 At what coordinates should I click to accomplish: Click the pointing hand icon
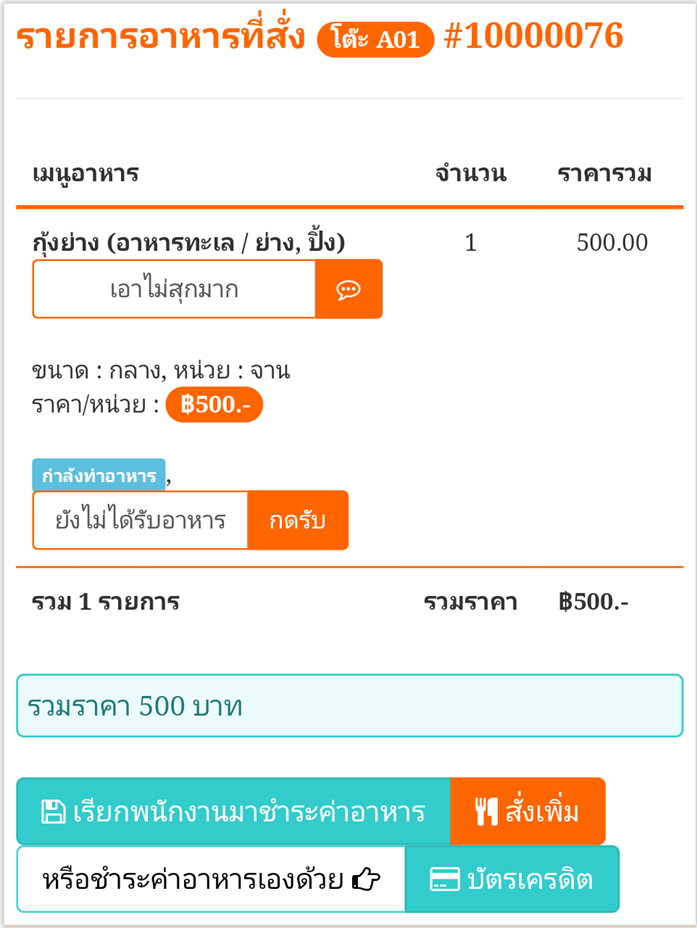(366, 879)
